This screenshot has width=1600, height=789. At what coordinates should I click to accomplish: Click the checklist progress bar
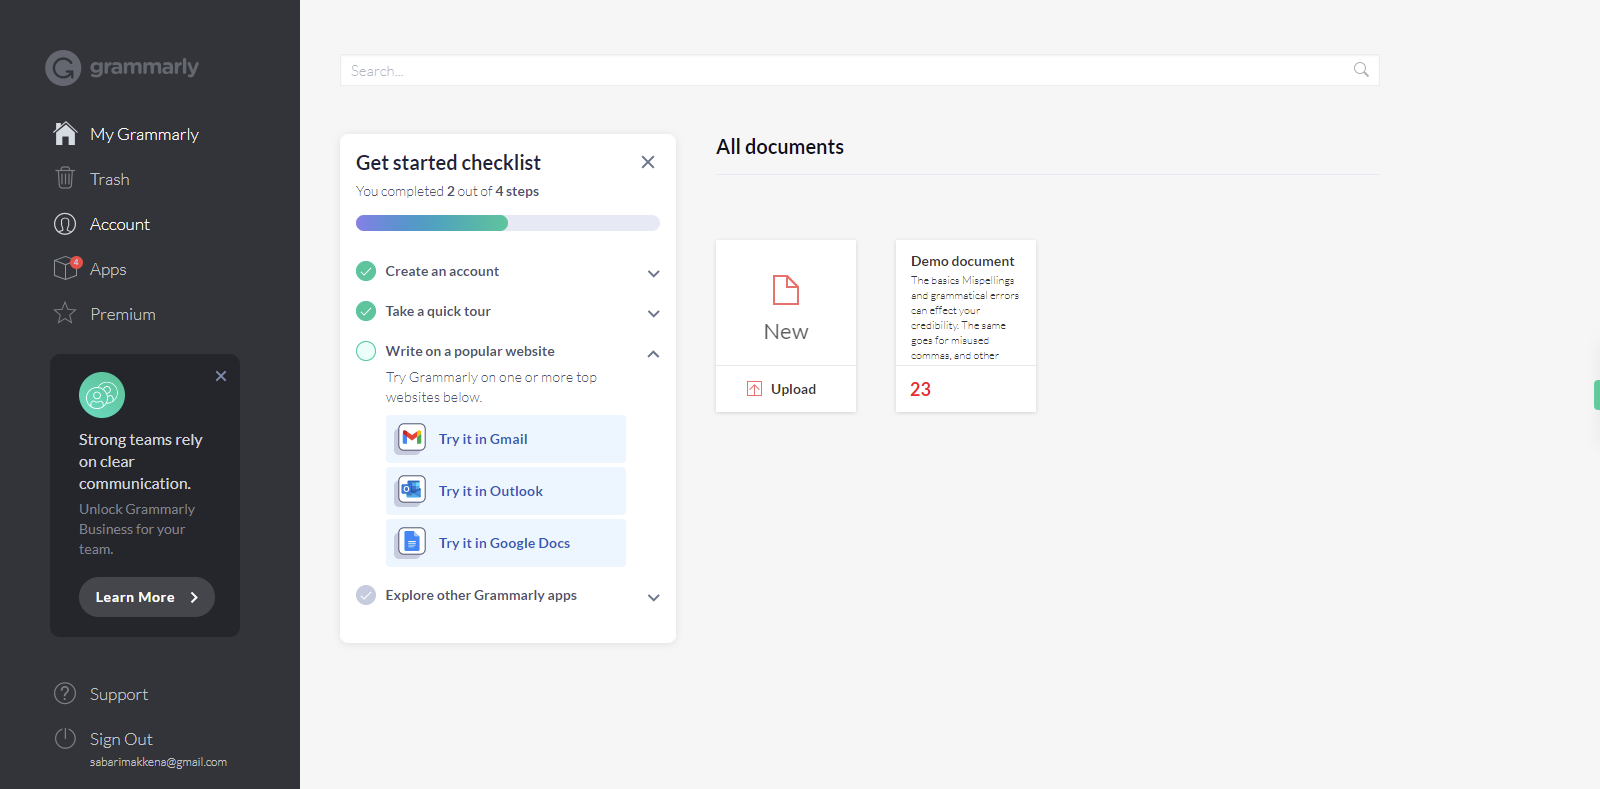(508, 223)
